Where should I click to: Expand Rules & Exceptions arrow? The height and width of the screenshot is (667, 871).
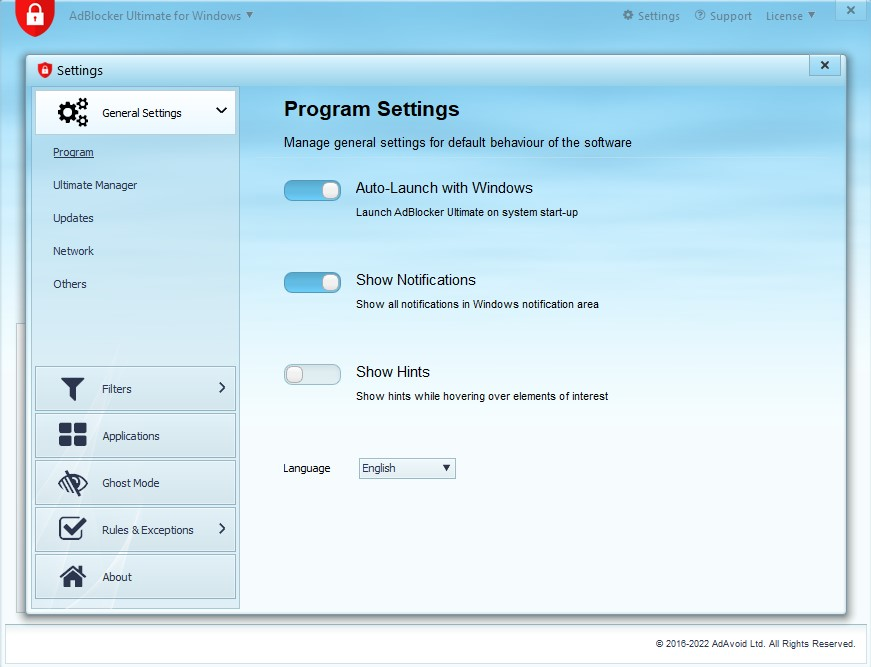[222, 529]
